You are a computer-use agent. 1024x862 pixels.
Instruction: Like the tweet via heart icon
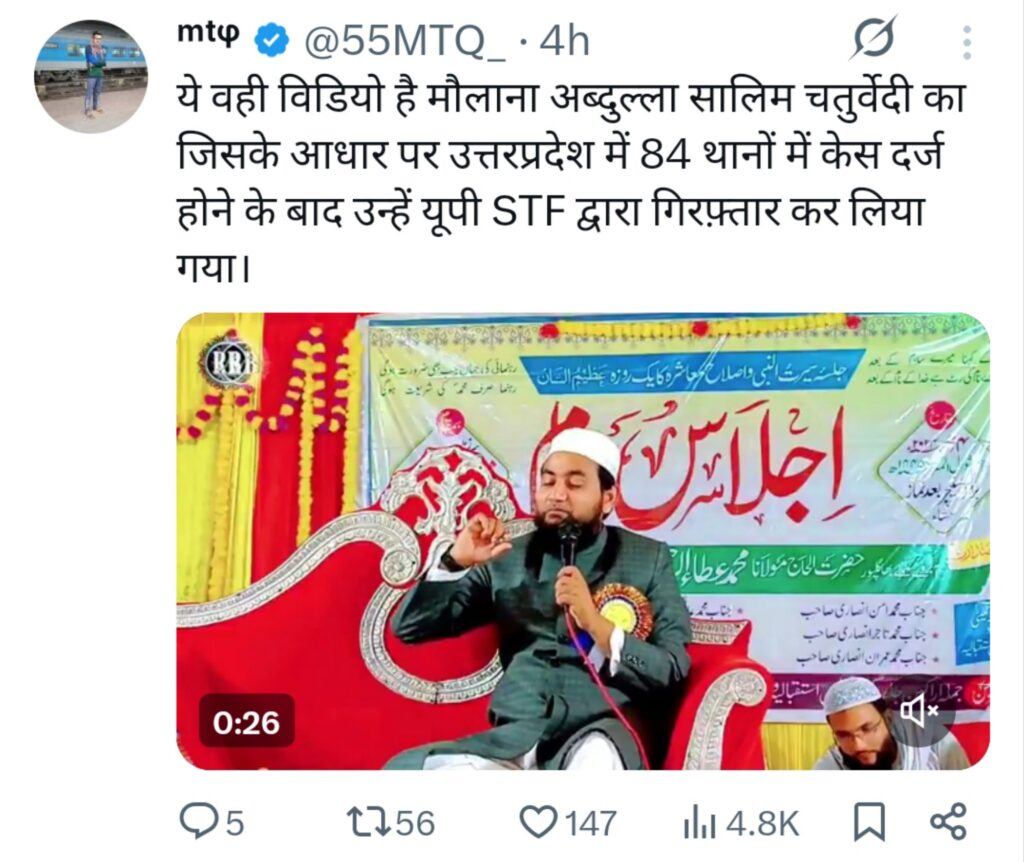[539, 822]
